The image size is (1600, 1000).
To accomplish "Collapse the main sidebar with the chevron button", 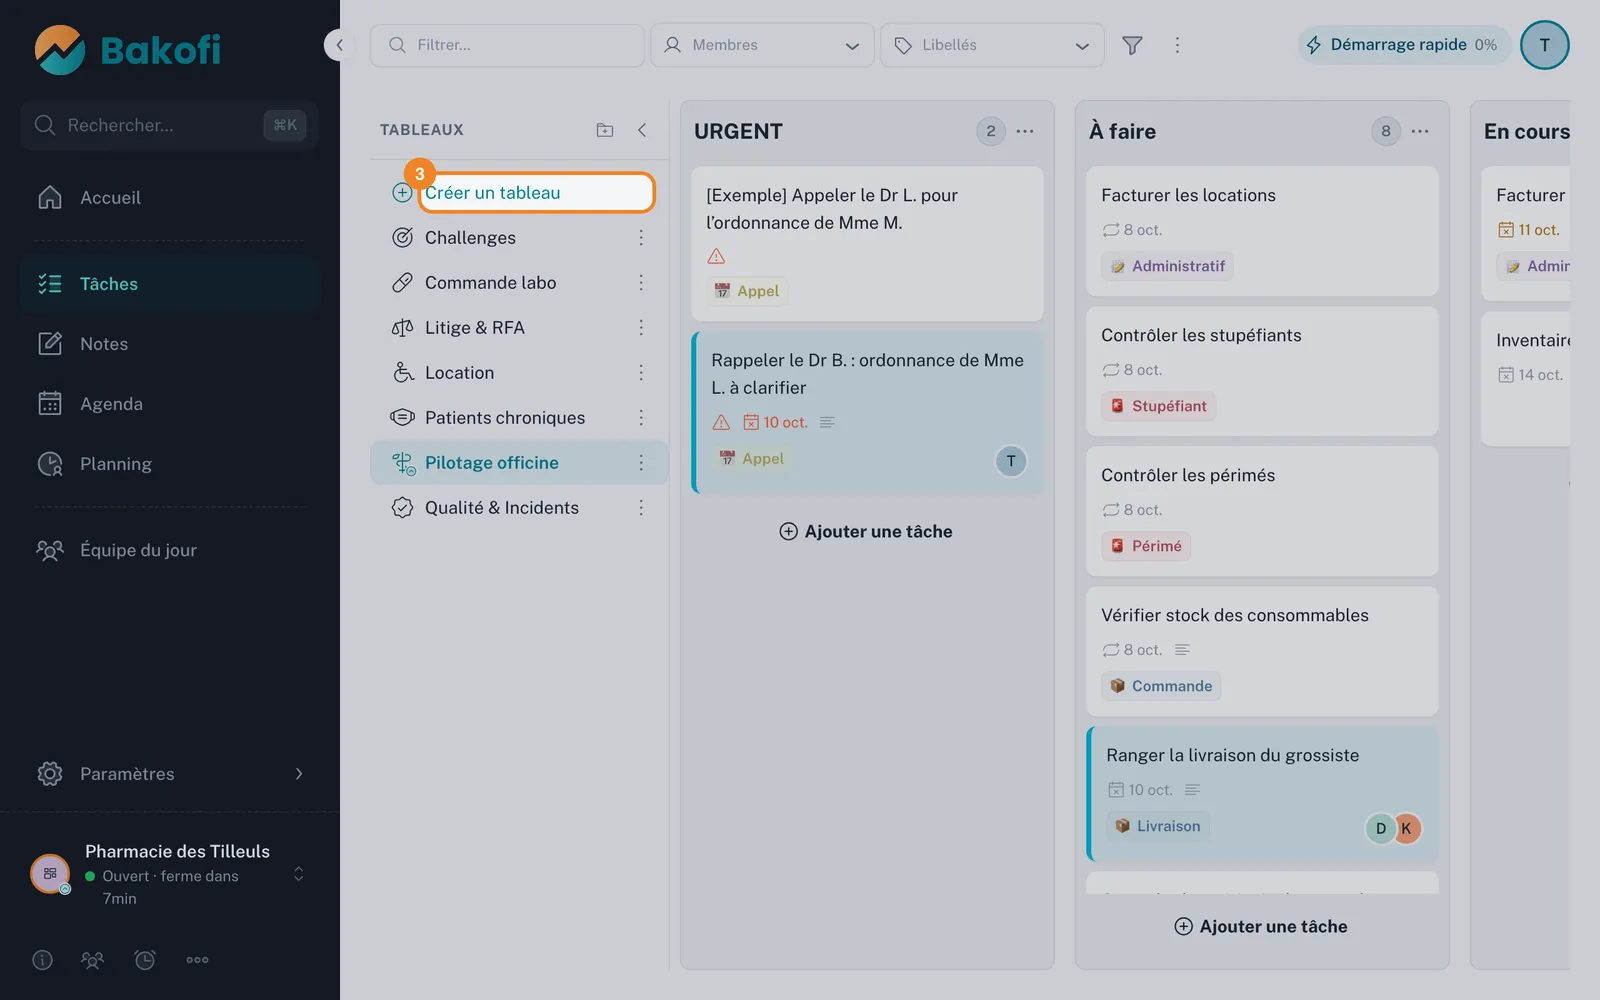I will tap(340, 45).
